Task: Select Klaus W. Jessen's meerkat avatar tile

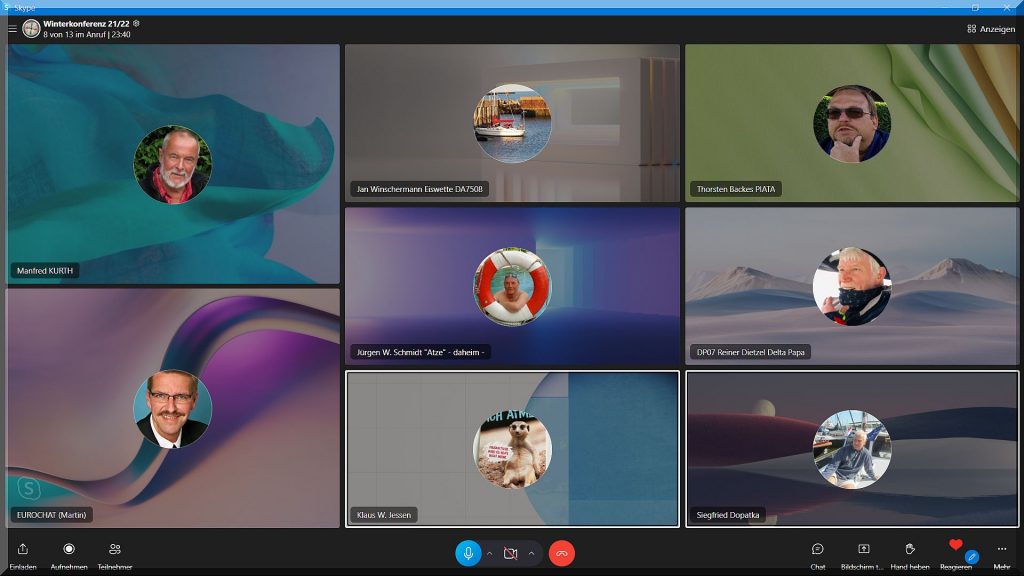Action: click(x=512, y=448)
